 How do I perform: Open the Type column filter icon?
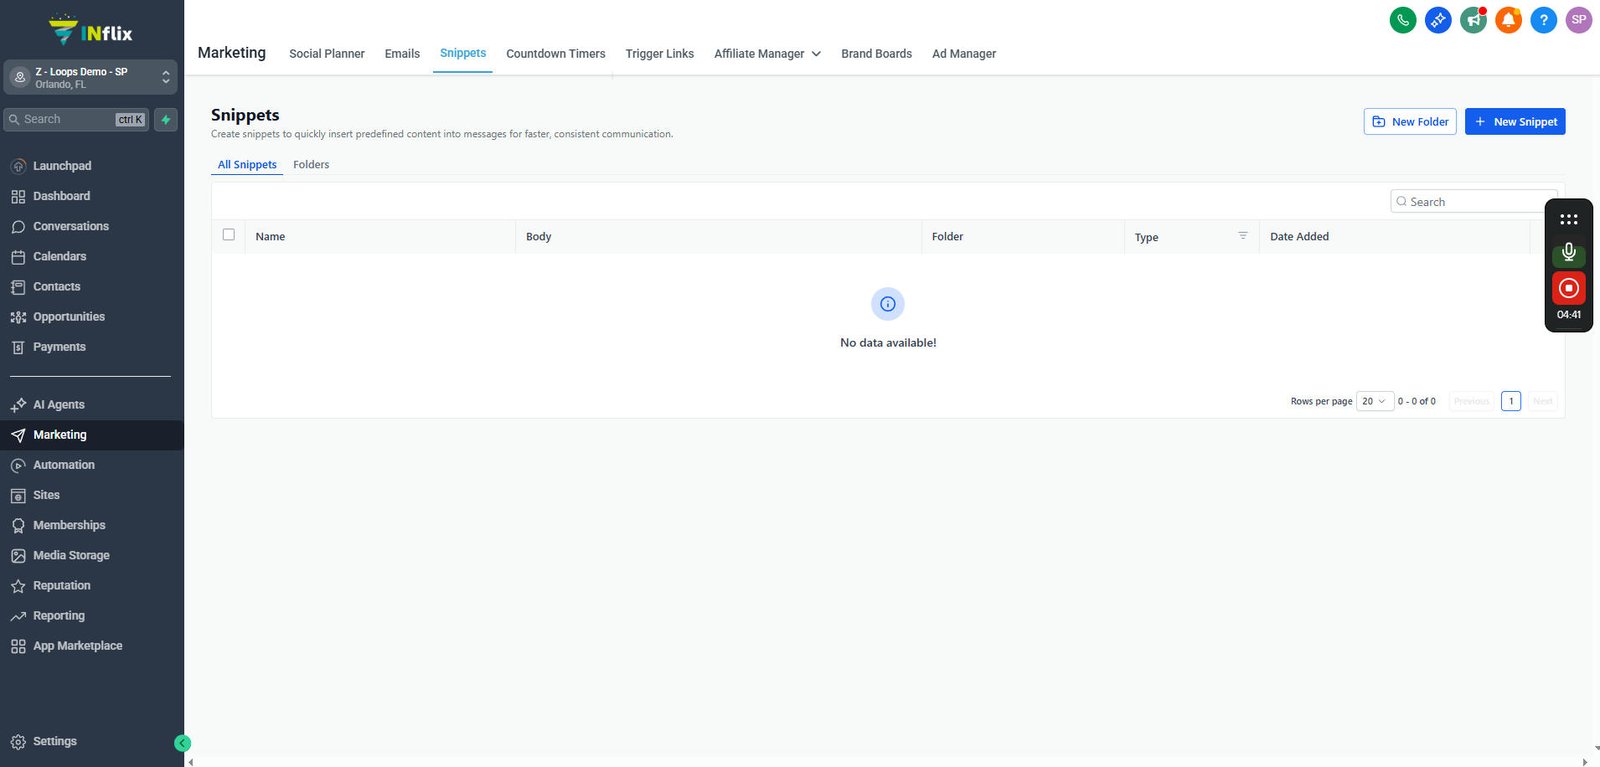pos(1243,236)
